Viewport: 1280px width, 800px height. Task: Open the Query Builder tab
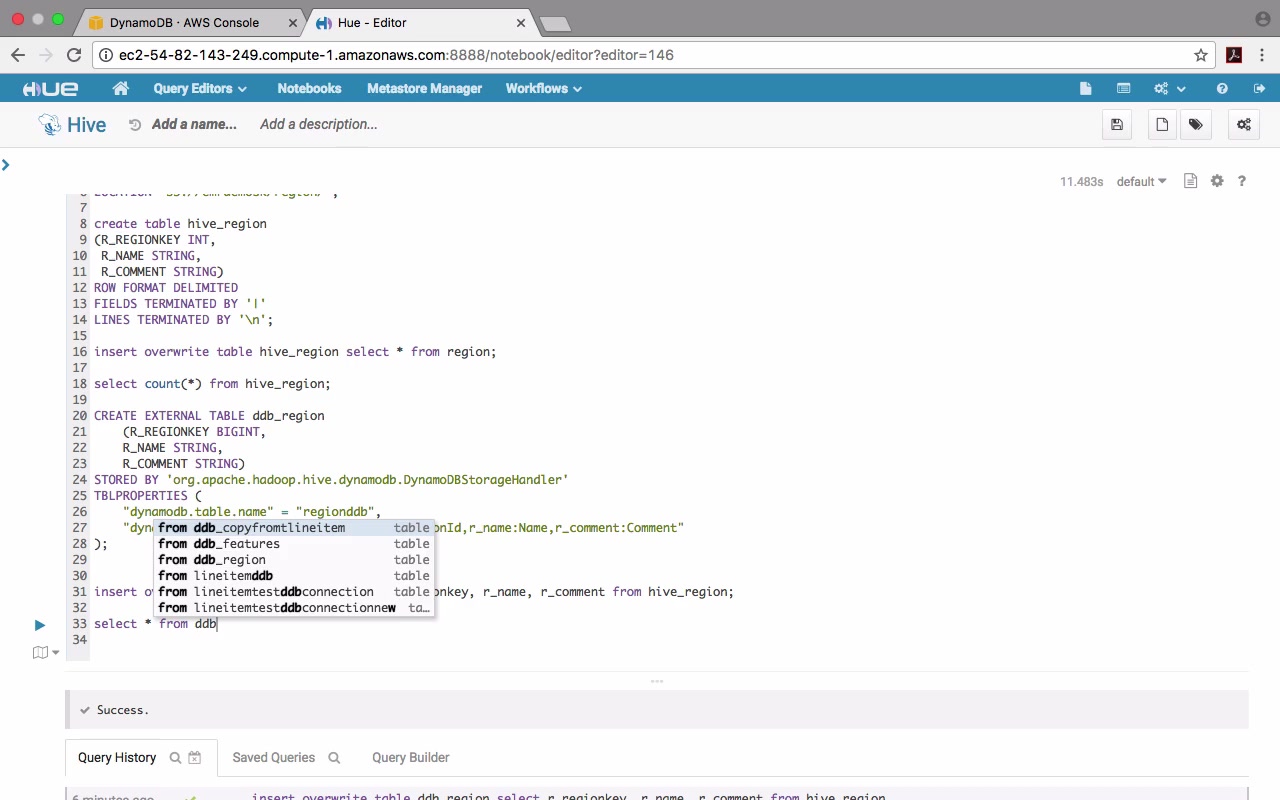pos(410,758)
